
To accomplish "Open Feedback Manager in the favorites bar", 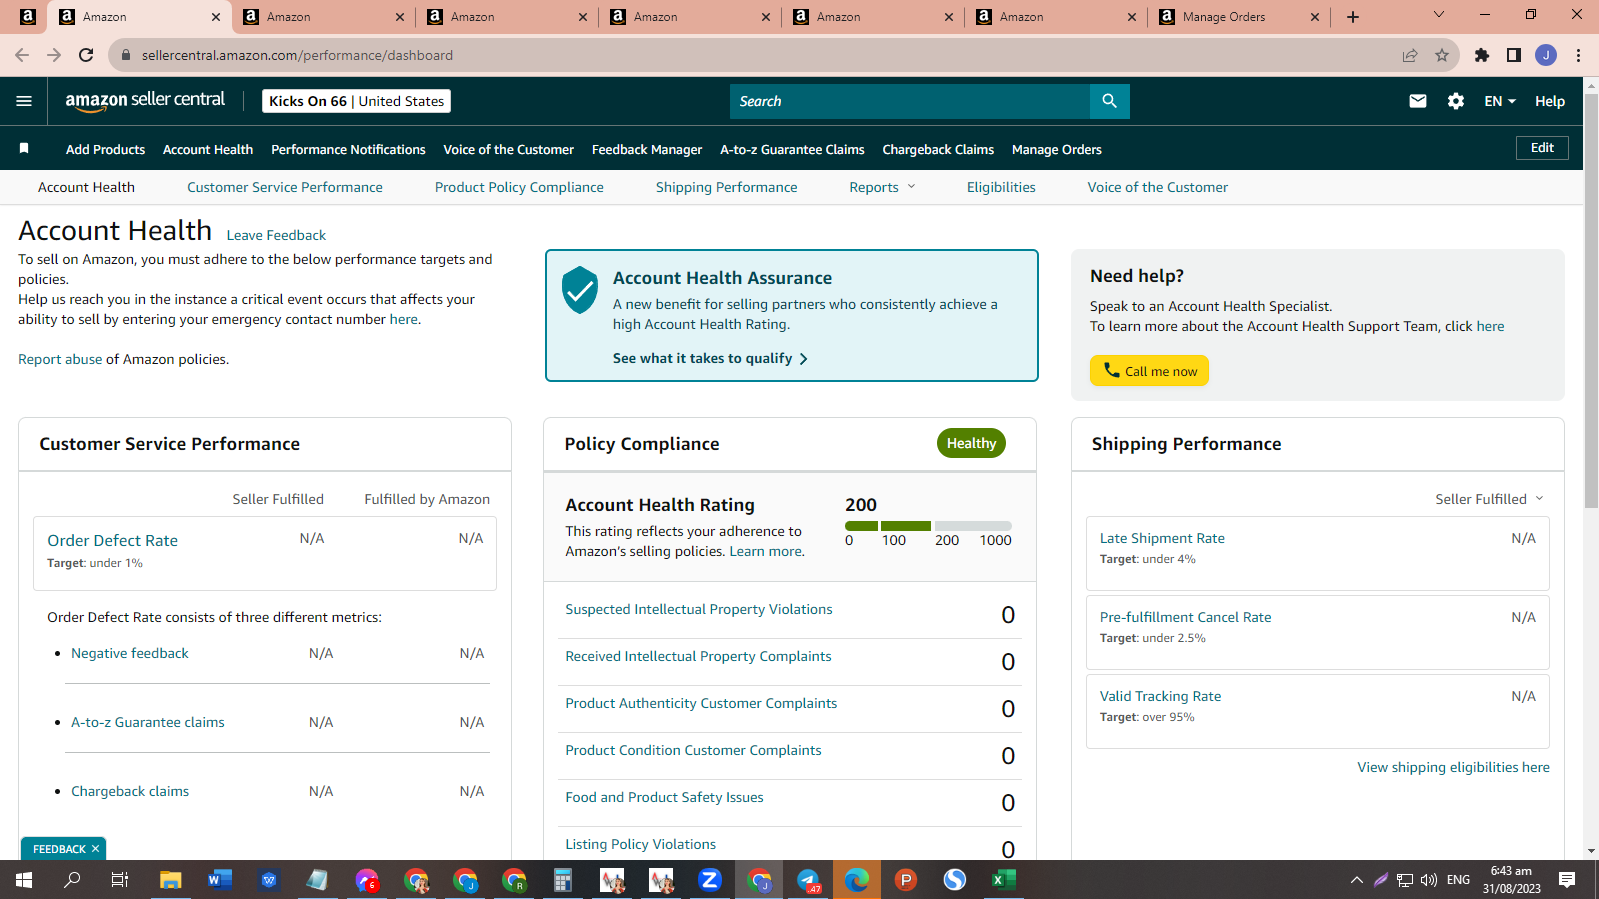I will click(647, 149).
